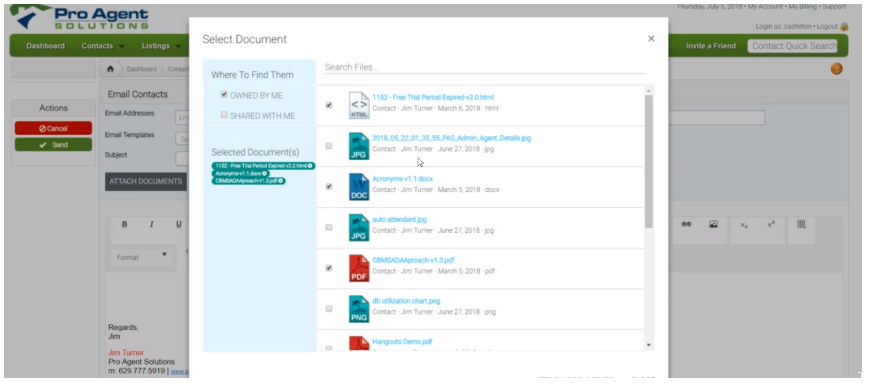
Task: Check the 2018_05_22 PAS_Admin_Agent_Details.jpg file
Action: coord(329,146)
